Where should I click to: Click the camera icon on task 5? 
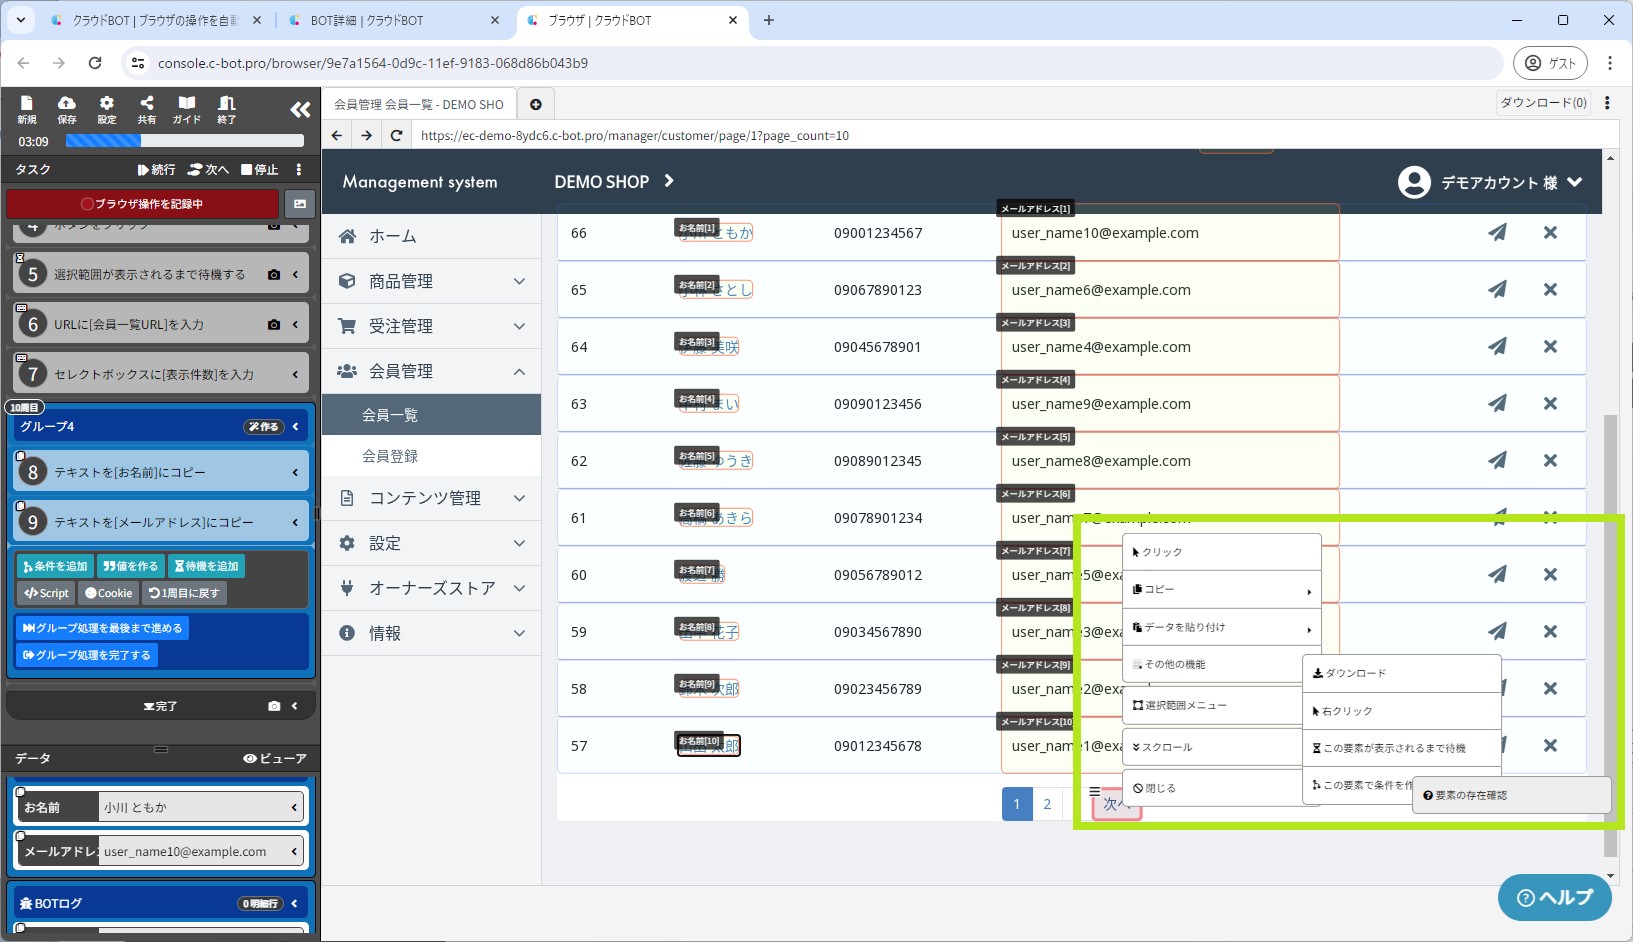(x=274, y=274)
